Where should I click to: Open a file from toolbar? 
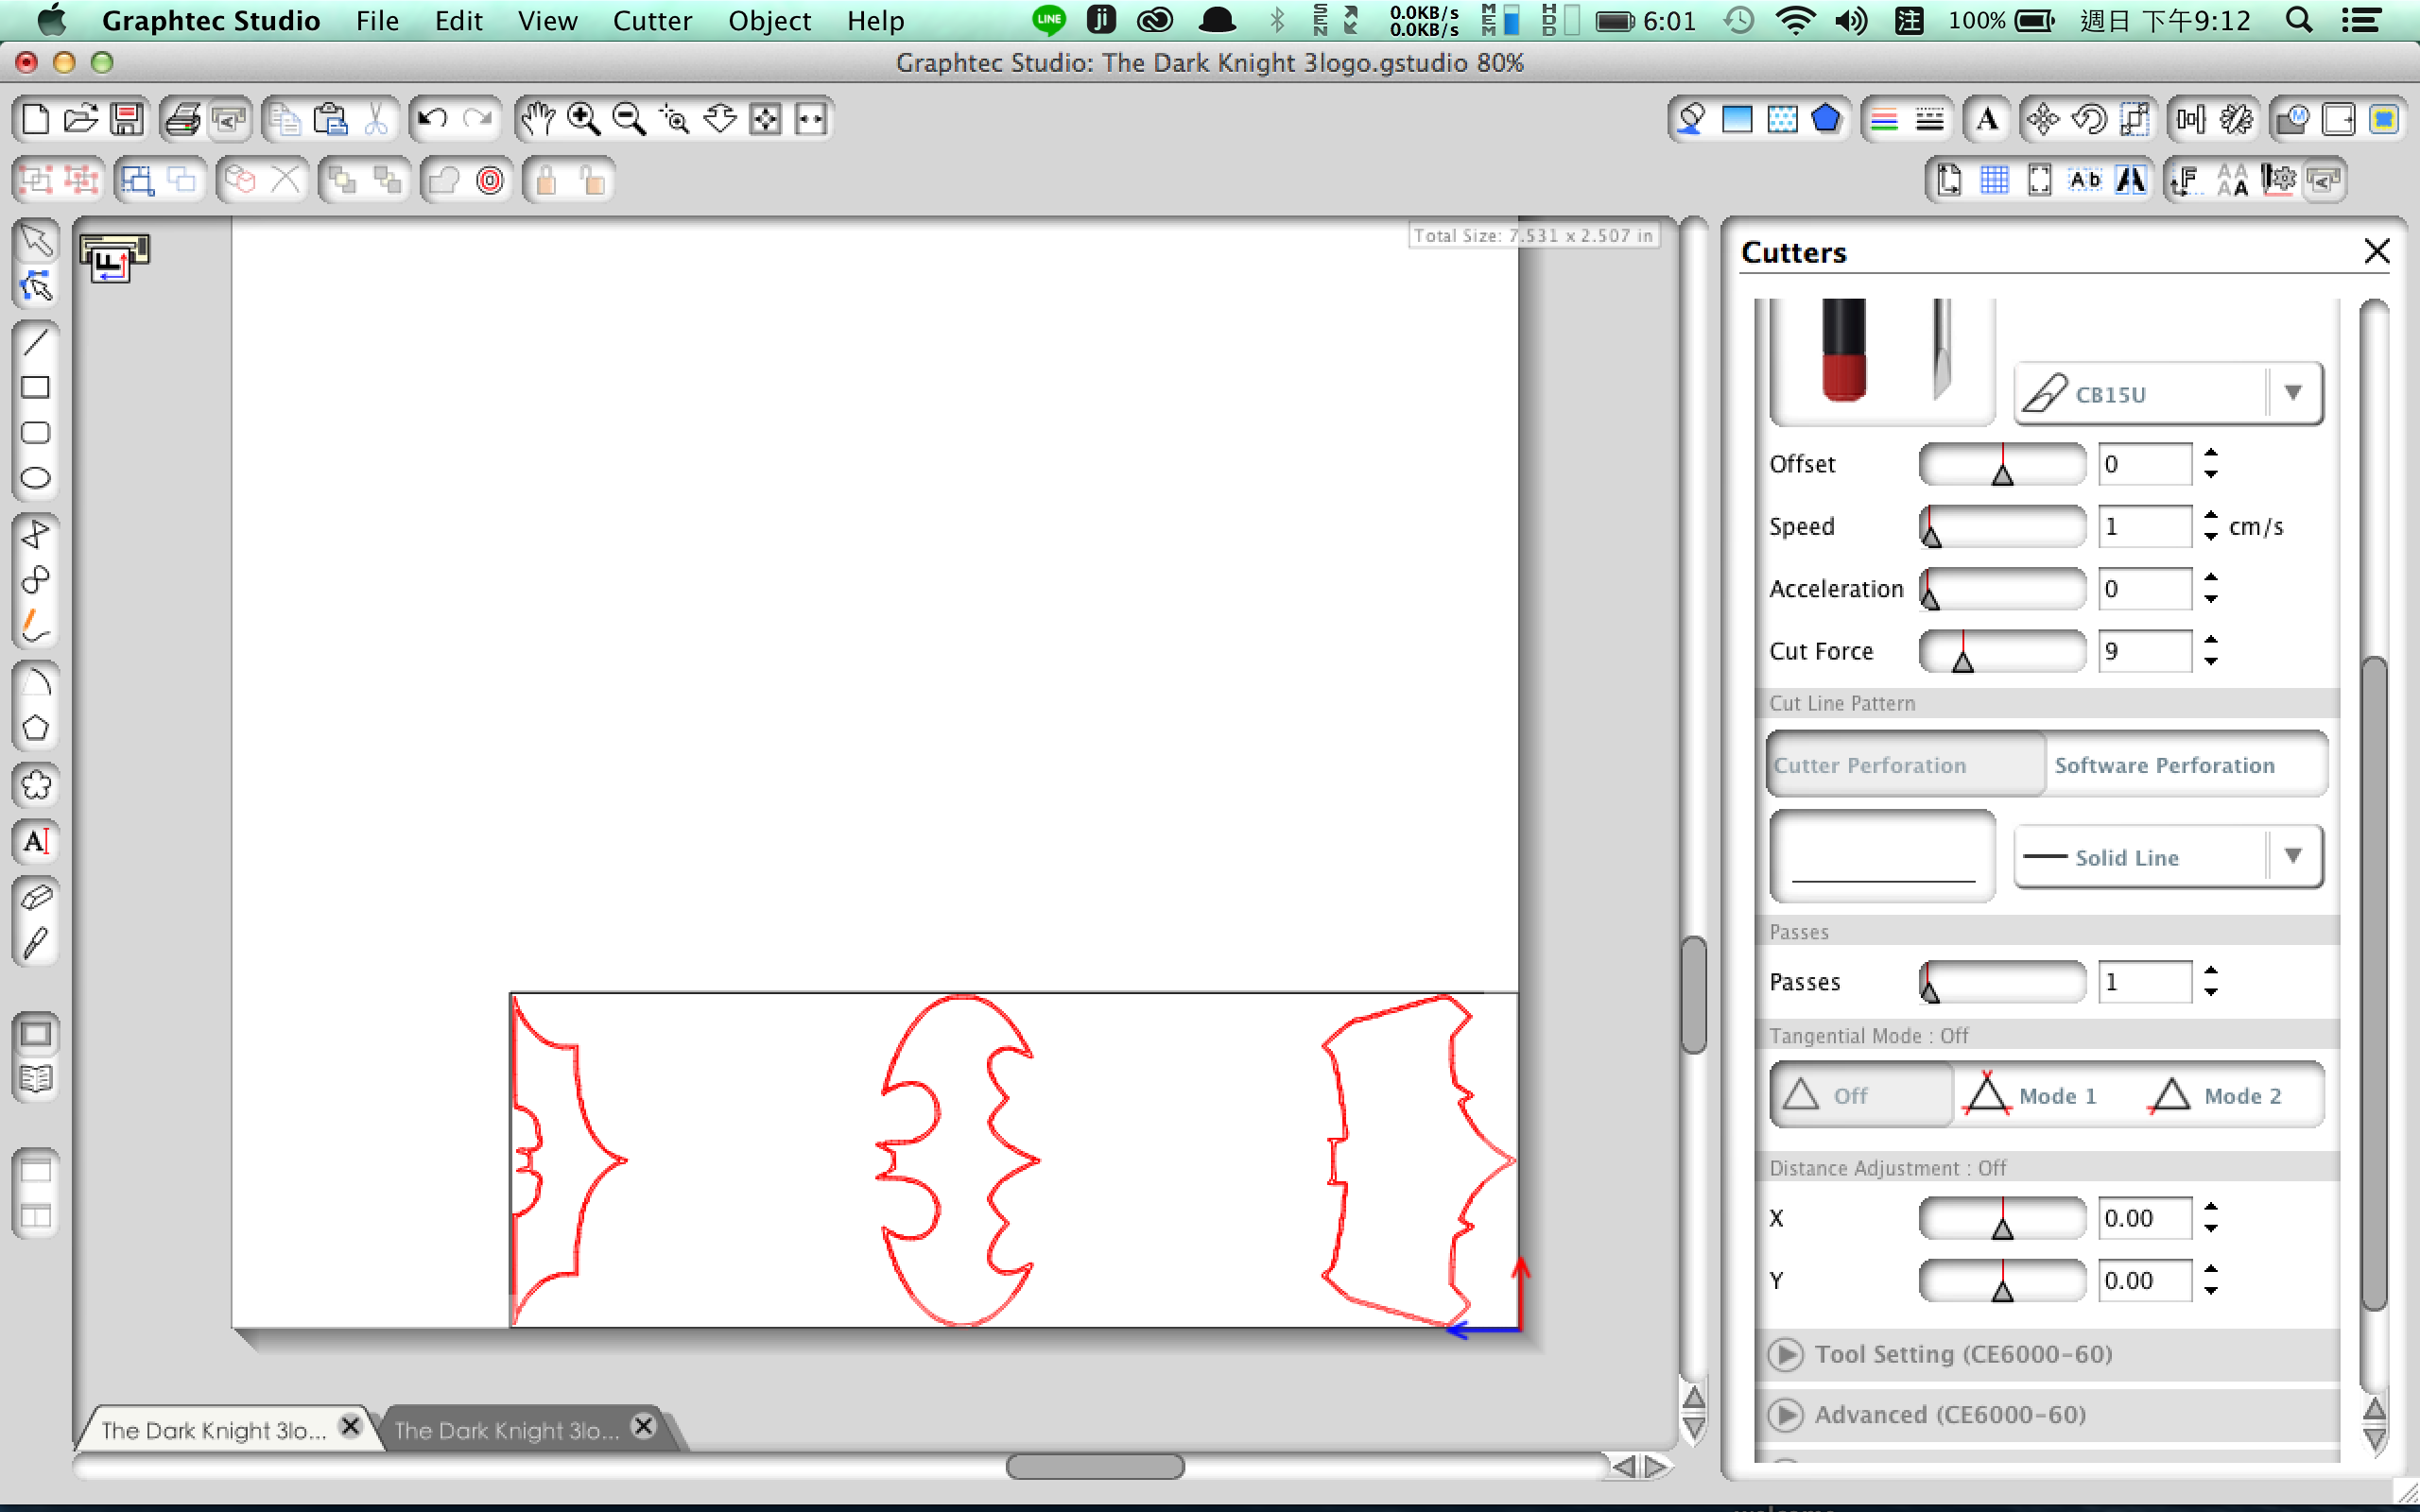(x=81, y=119)
